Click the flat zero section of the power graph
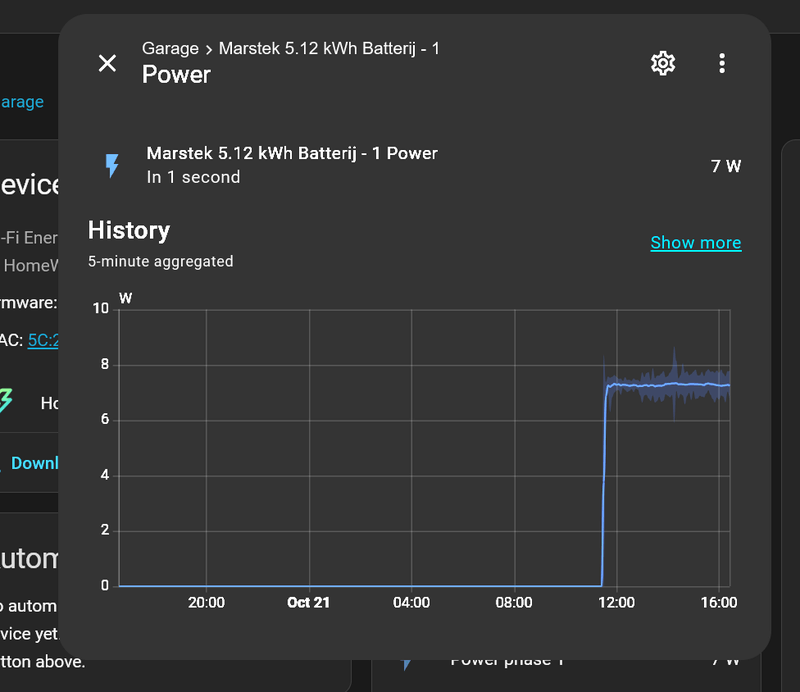 click(350, 585)
